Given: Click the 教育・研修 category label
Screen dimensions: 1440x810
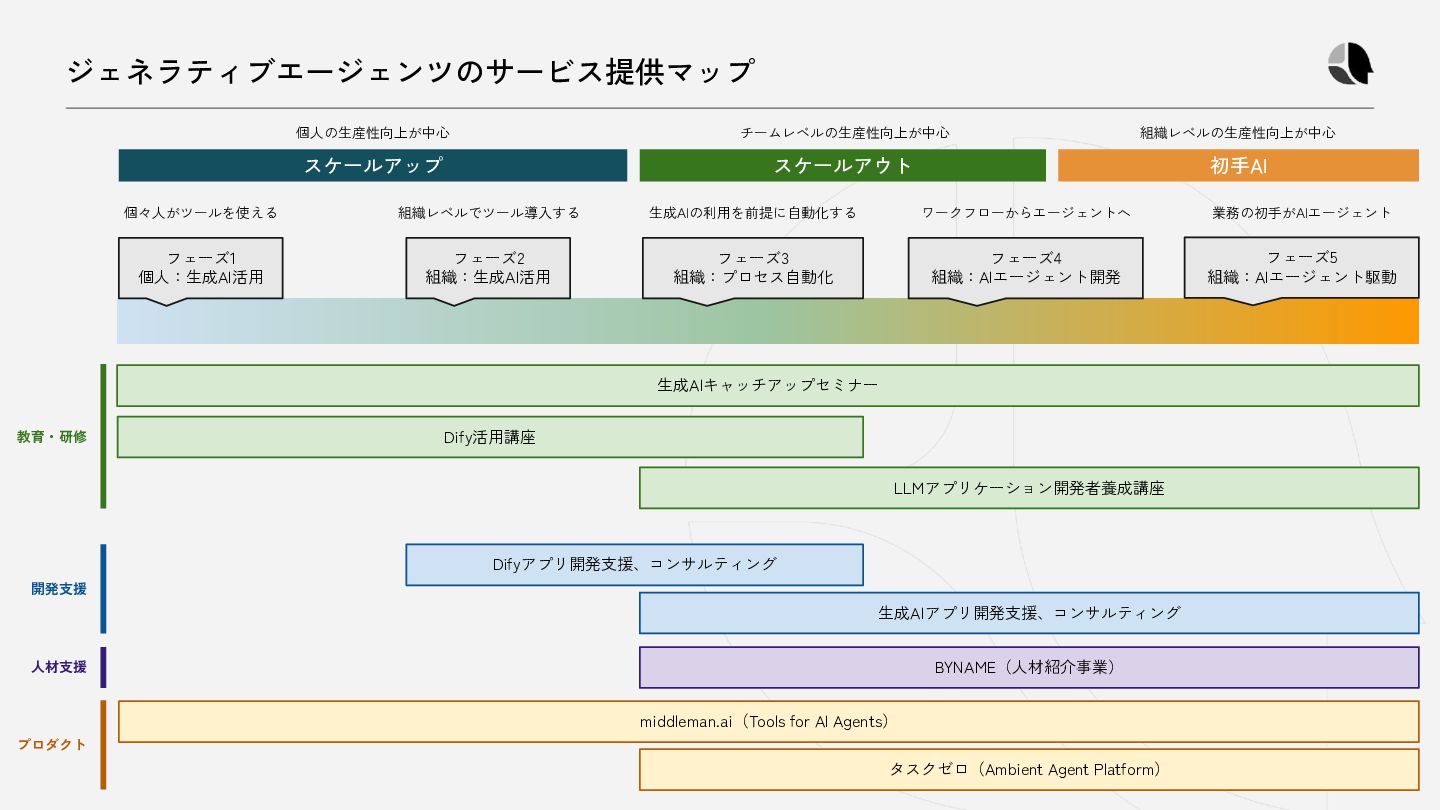Looking at the screenshot, I should (52, 437).
